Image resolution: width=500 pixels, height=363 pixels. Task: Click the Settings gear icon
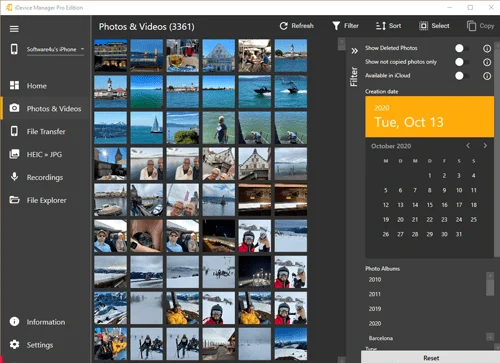14,344
